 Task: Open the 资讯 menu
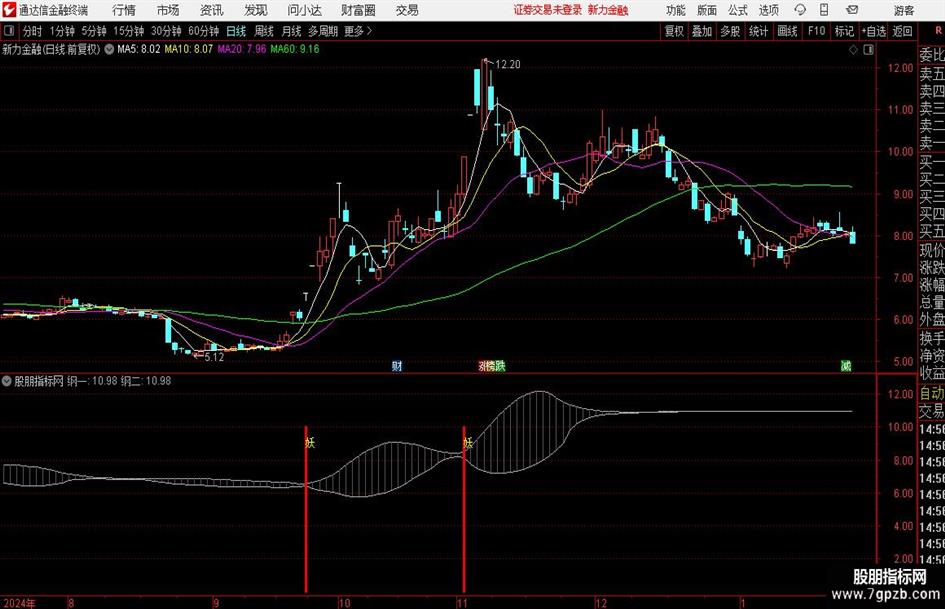point(212,10)
